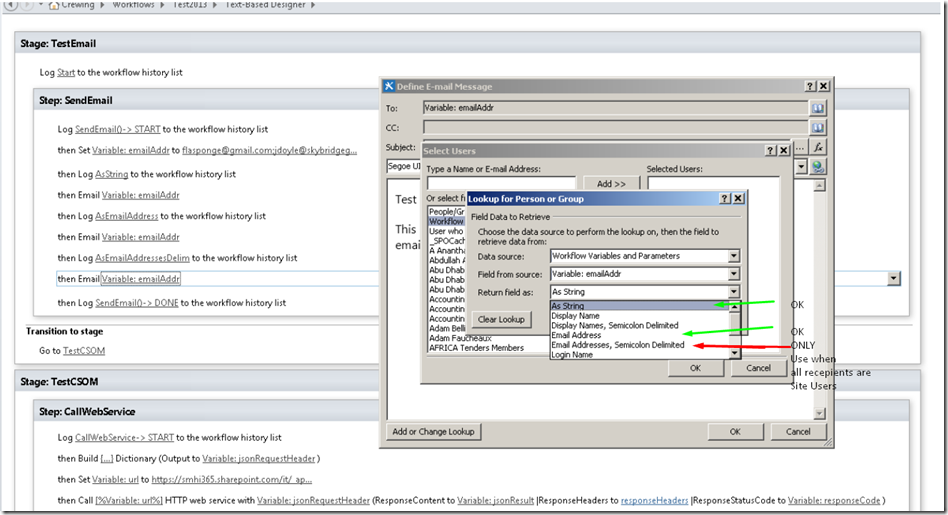The height and width of the screenshot is (515, 948).
Task: Select 'As String' in the return list
Action: click(640, 306)
